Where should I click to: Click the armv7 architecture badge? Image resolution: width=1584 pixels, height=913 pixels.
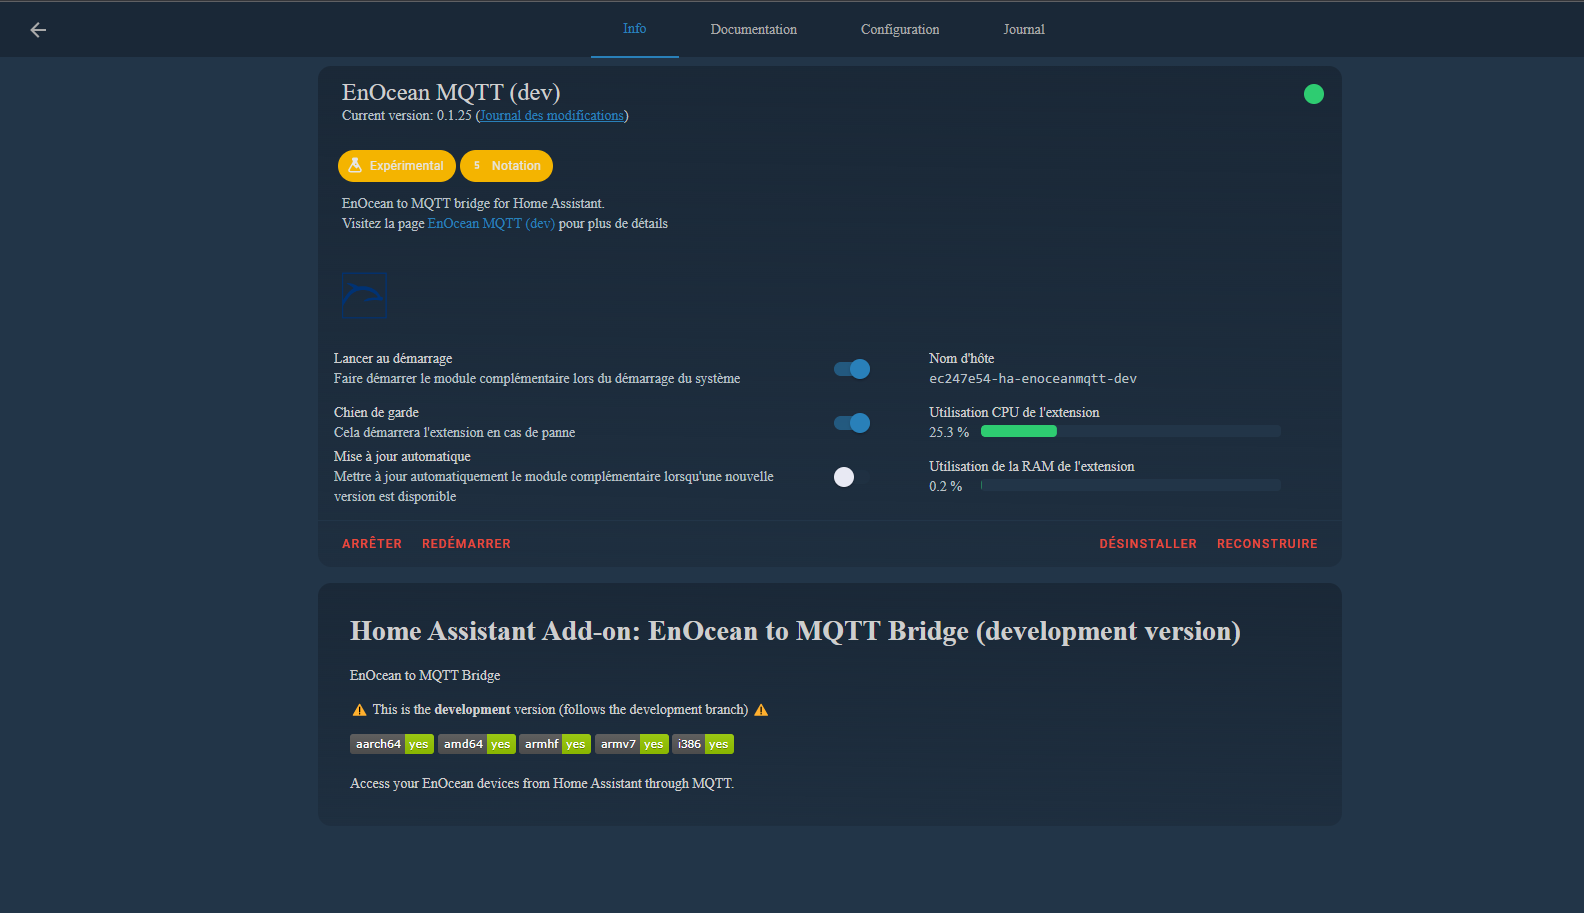[631, 744]
